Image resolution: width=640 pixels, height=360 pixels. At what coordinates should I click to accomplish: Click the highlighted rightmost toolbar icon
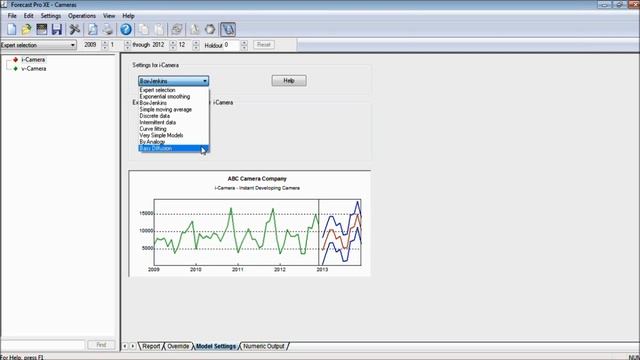click(x=228, y=29)
